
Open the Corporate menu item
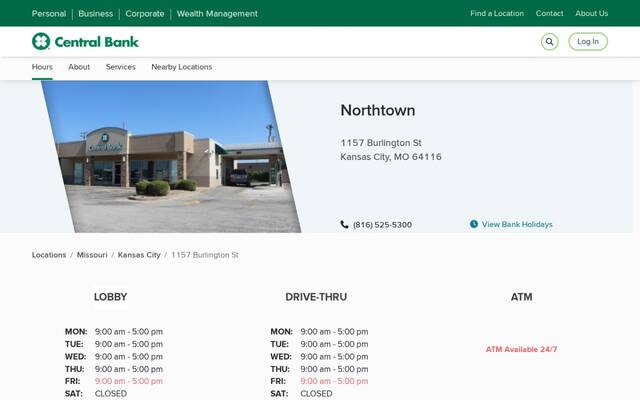click(x=145, y=13)
